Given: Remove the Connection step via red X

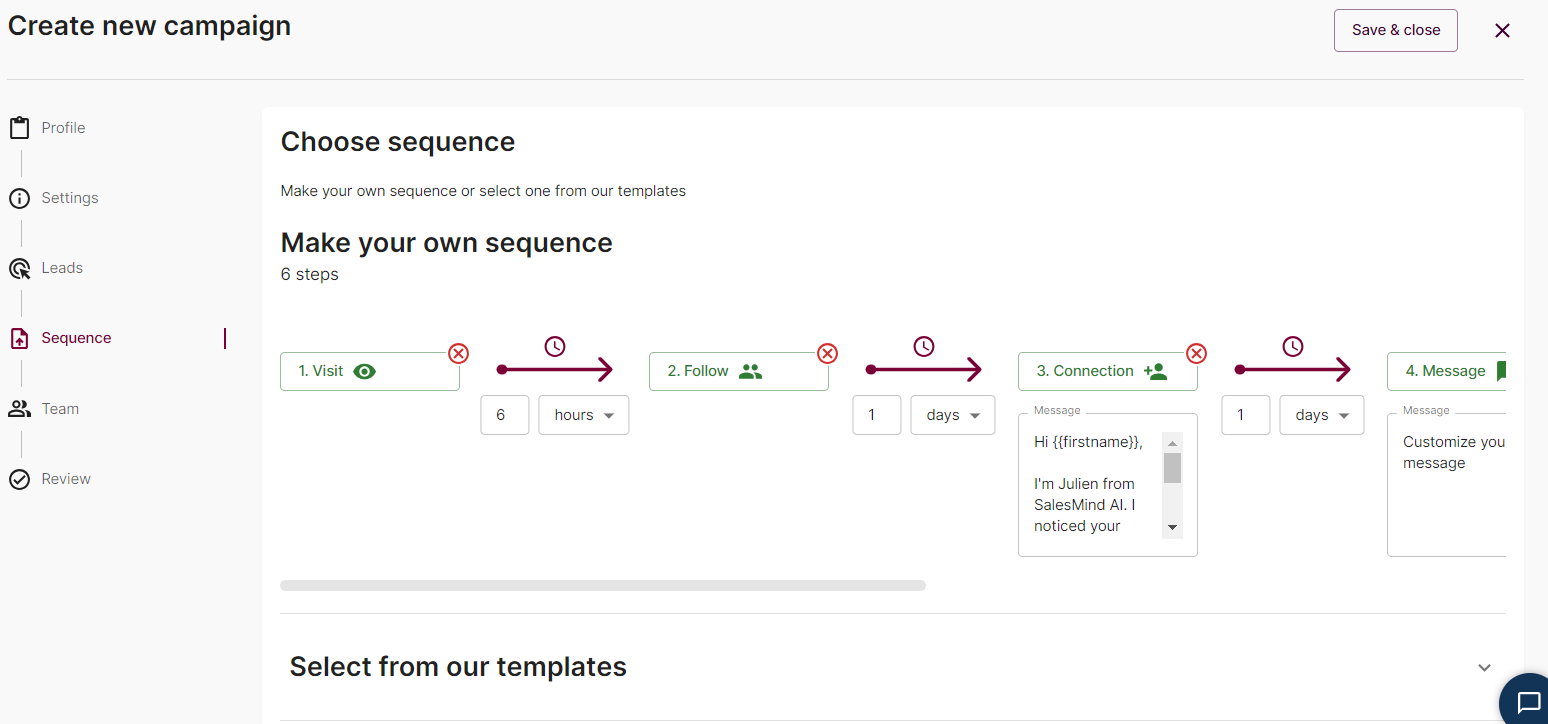Looking at the screenshot, I should [1196, 353].
